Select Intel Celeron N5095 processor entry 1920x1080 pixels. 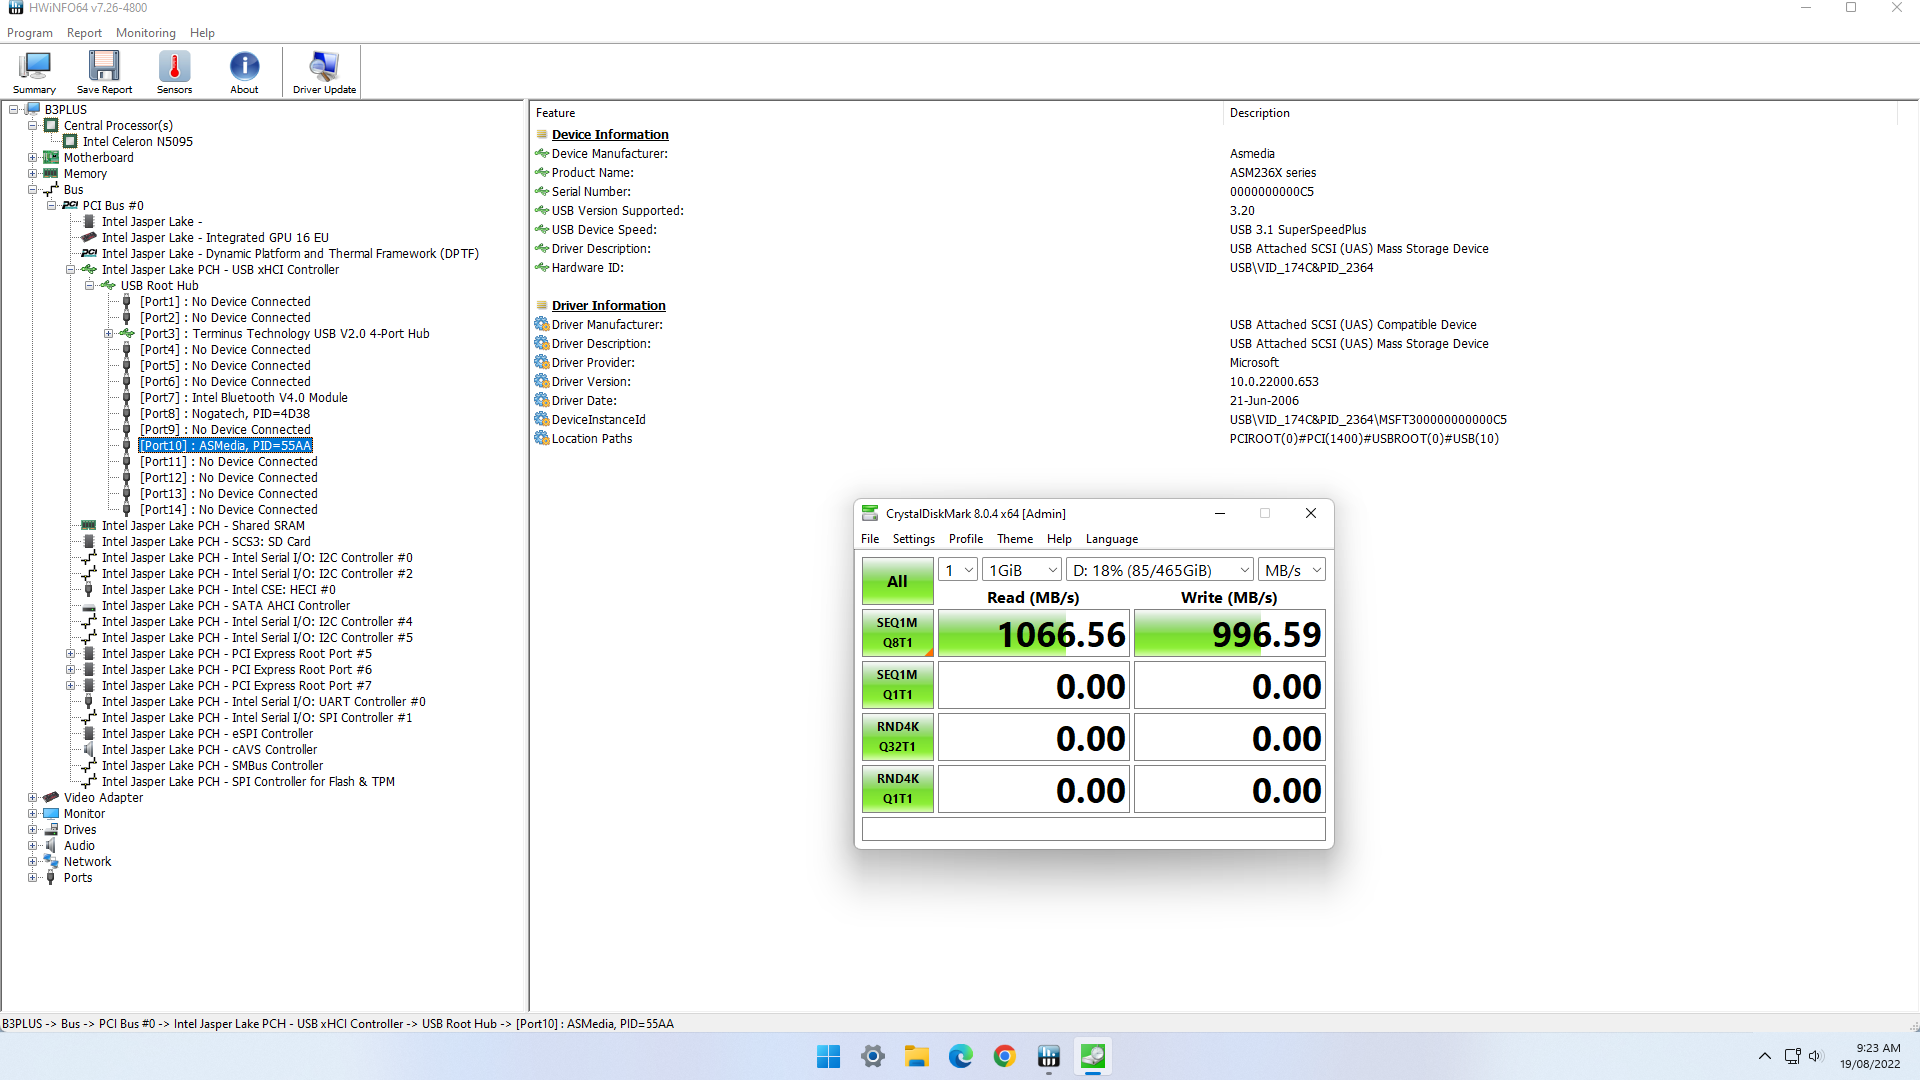[138, 141]
